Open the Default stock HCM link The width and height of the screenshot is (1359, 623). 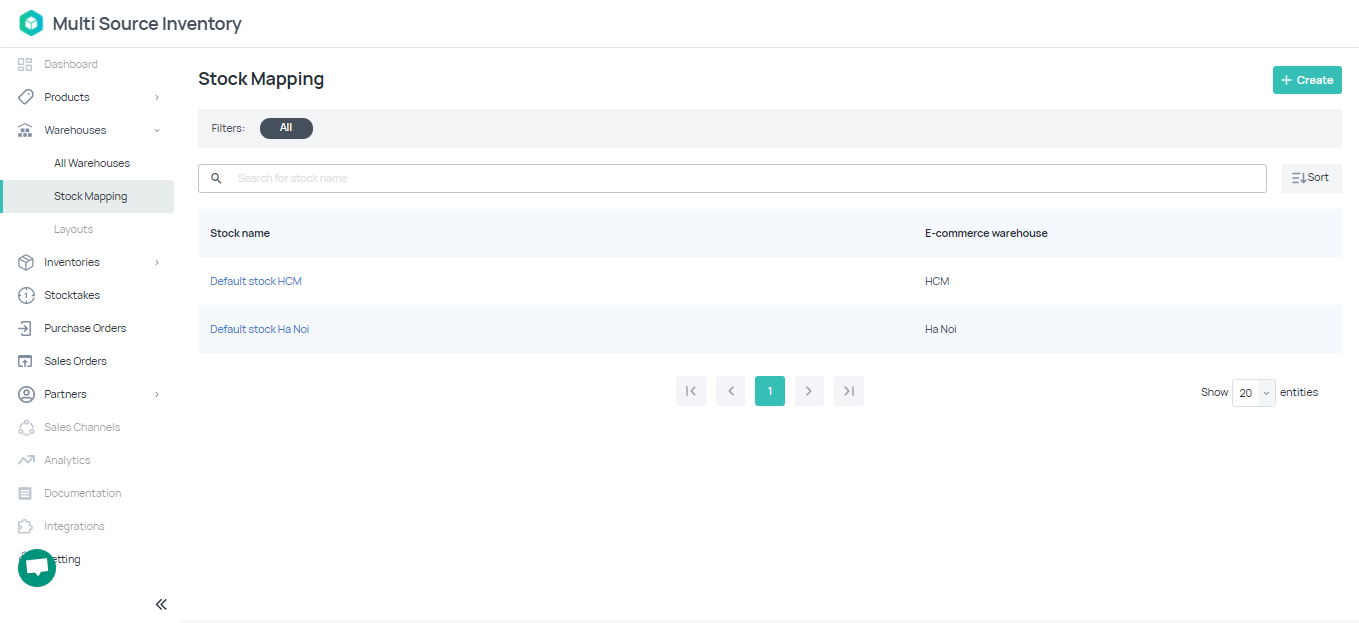coord(256,281)
